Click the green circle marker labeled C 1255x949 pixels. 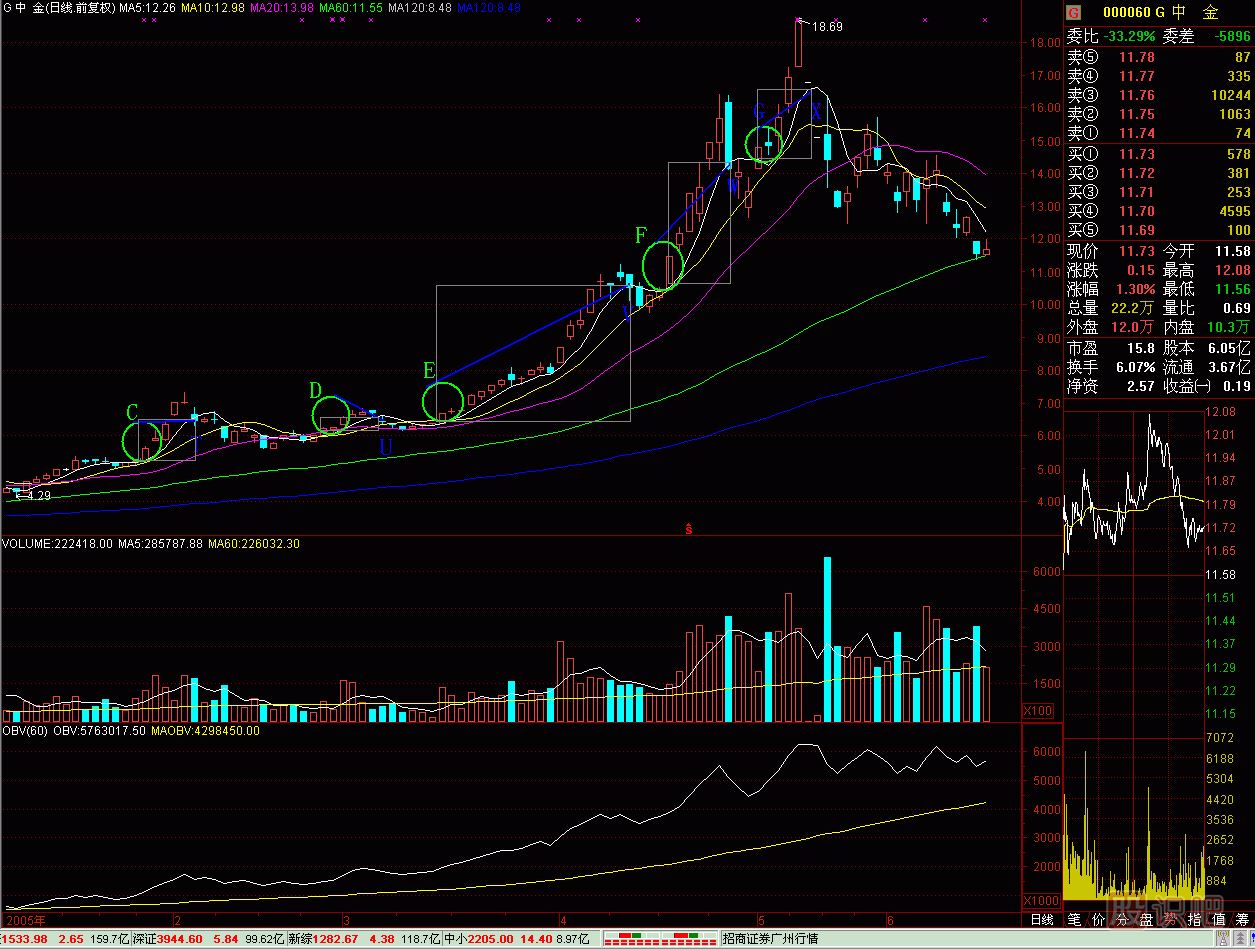[141, 440]
